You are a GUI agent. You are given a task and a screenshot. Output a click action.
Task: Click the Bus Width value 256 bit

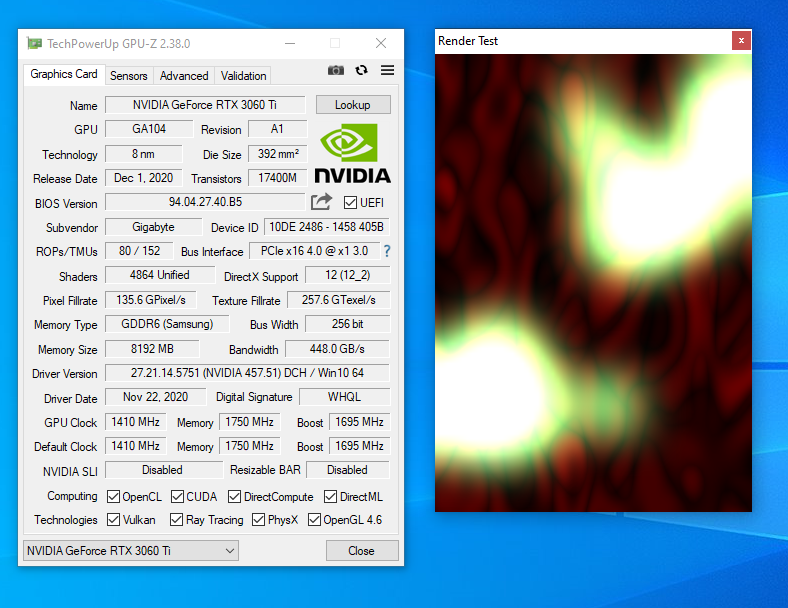point(348,324)
